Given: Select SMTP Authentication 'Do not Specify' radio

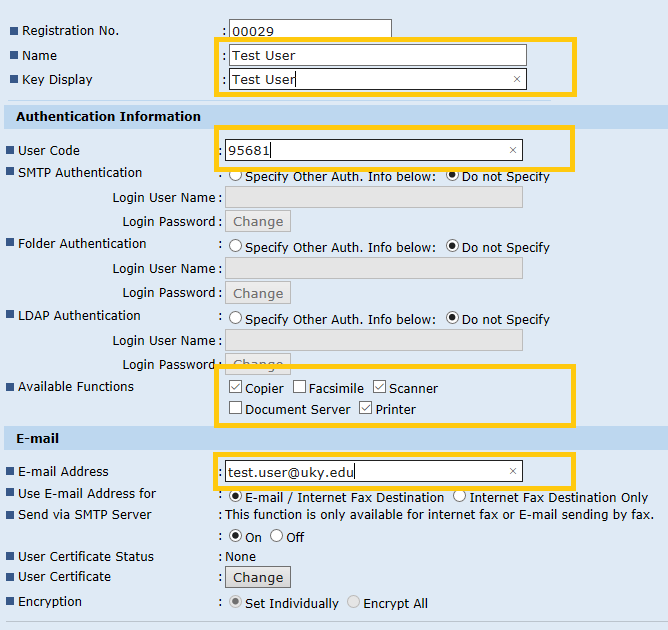Looking at the screenshot, I should (x=452, y=175).
